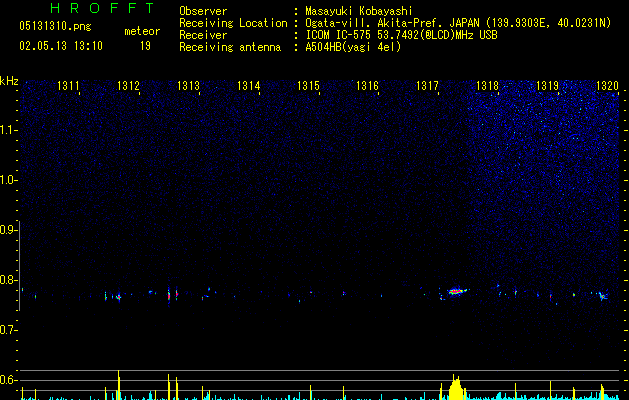This screenshot has height=400, width=629.
Task: Click the 1314 time marker
Action: 248,86
